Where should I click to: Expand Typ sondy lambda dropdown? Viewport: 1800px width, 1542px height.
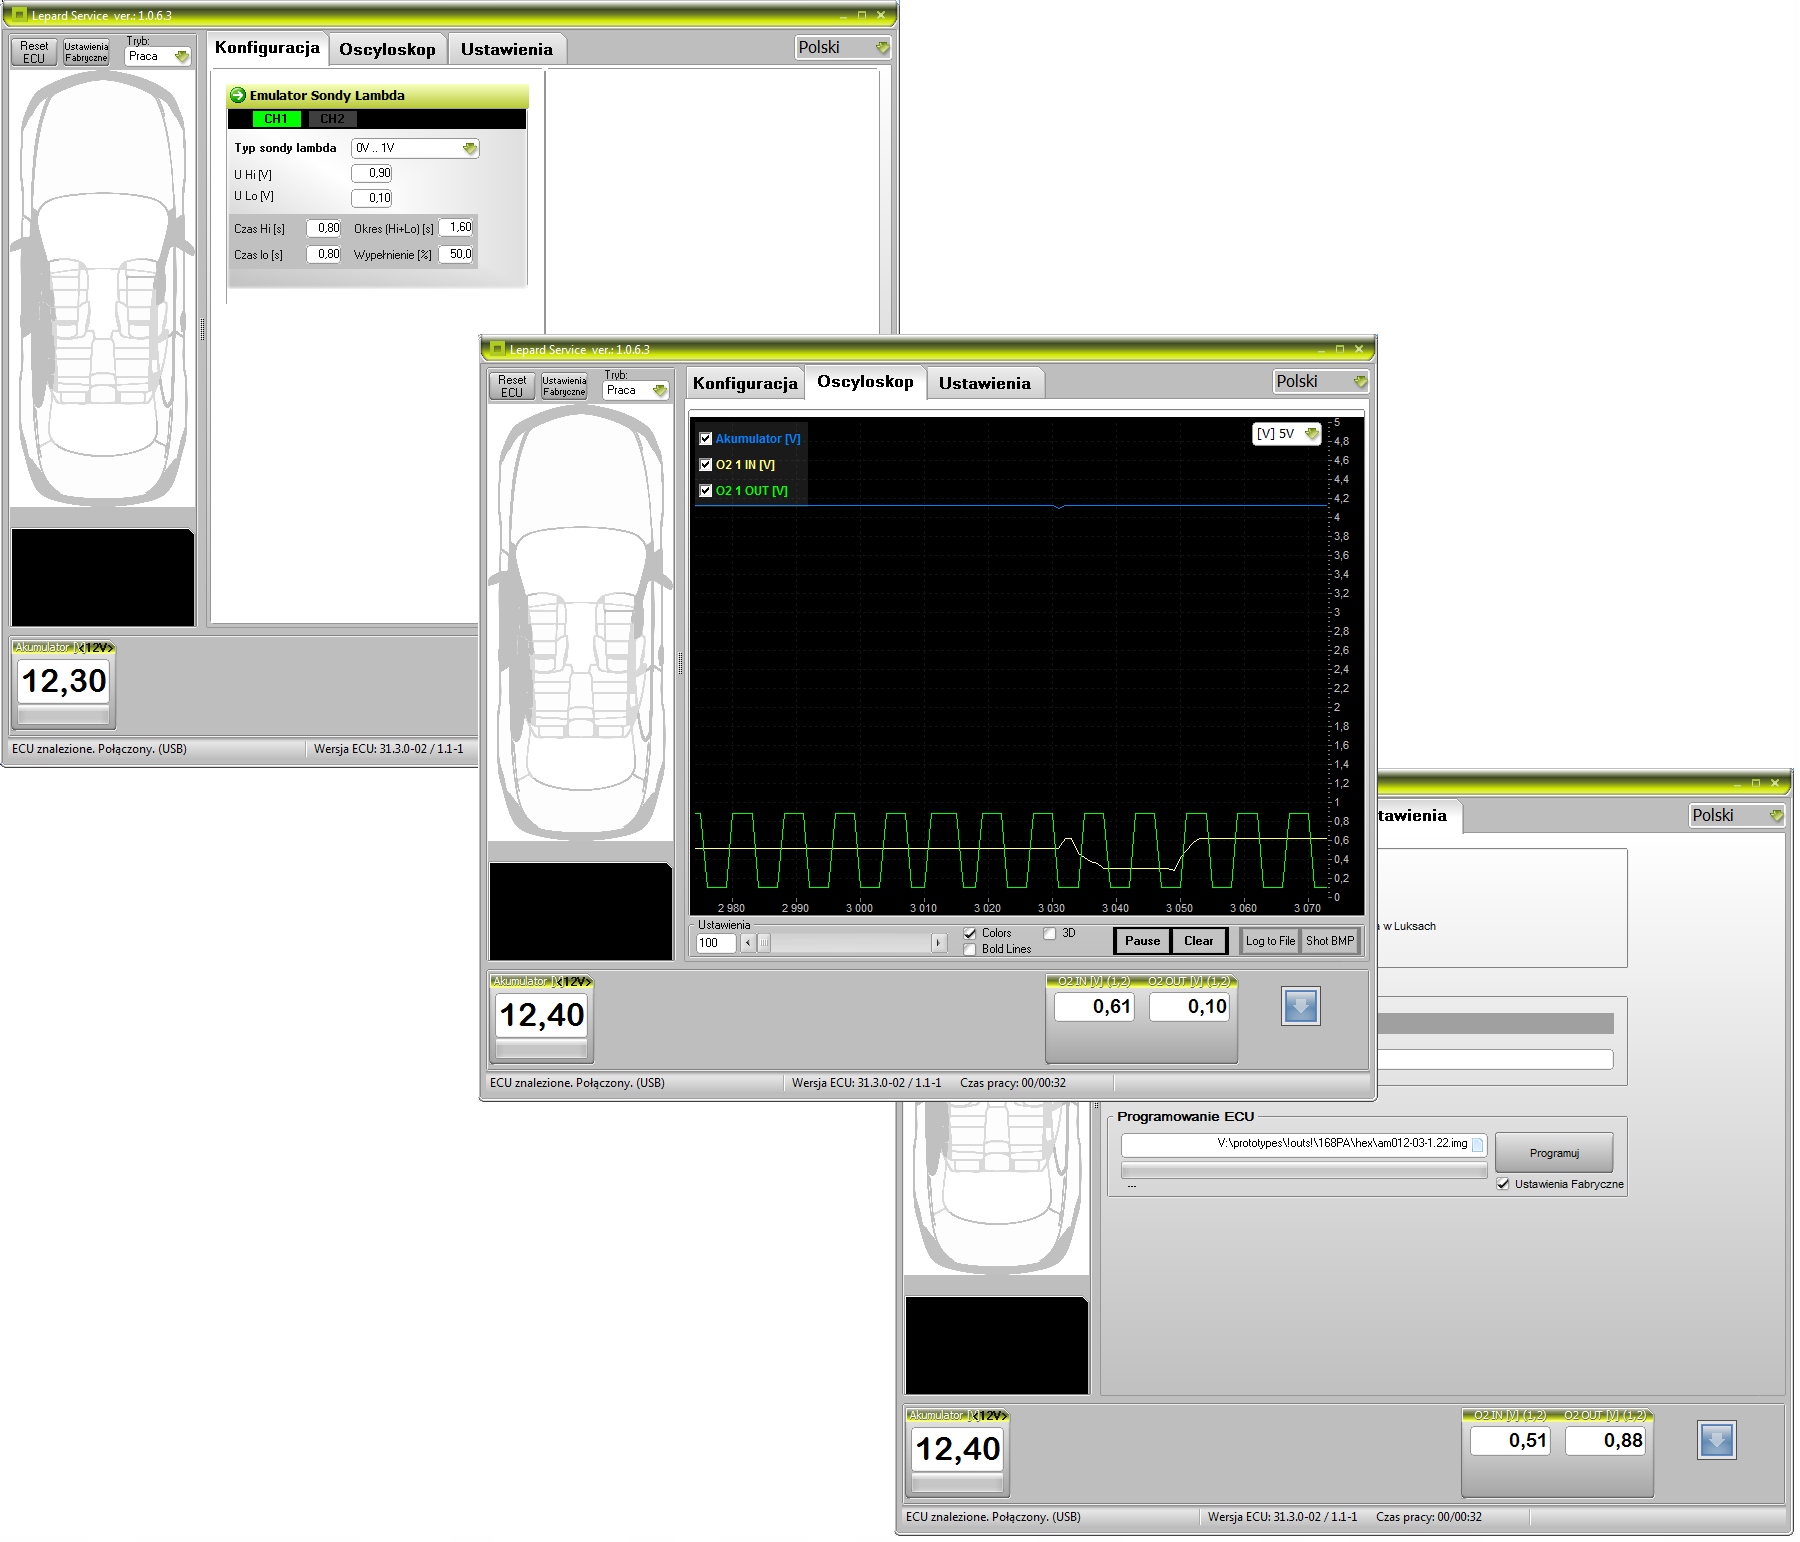(415, 148)
